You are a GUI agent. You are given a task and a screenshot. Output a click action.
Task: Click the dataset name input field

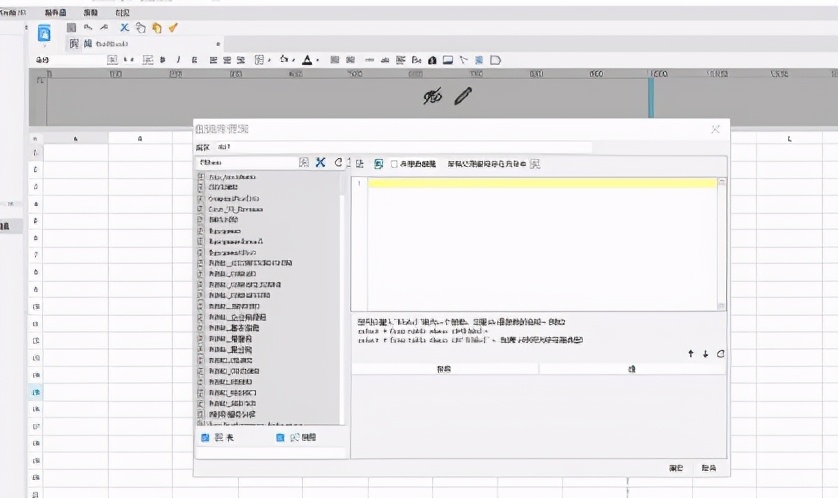403,147
